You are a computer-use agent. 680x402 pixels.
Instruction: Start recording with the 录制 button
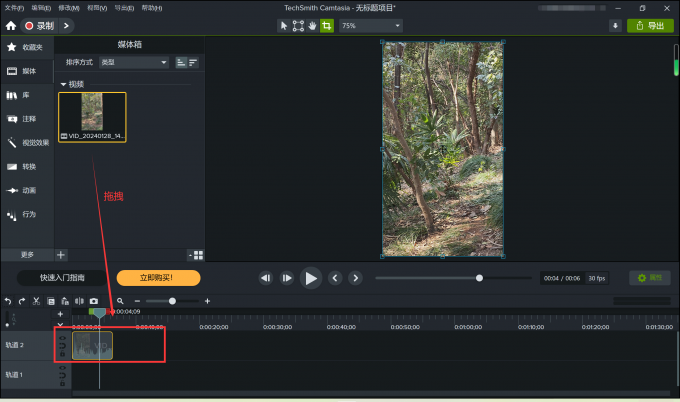pyautogui.click(x=39, y=26)
